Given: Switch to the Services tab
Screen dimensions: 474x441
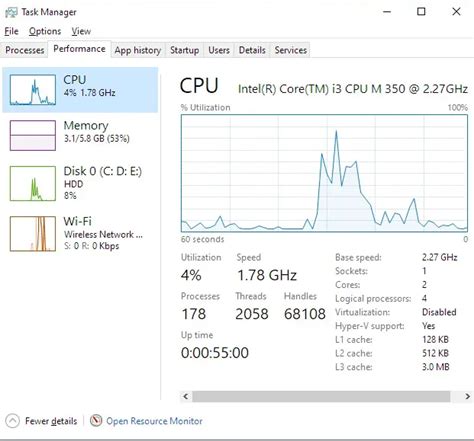Looking at the screenshot, I should point(290,50).
